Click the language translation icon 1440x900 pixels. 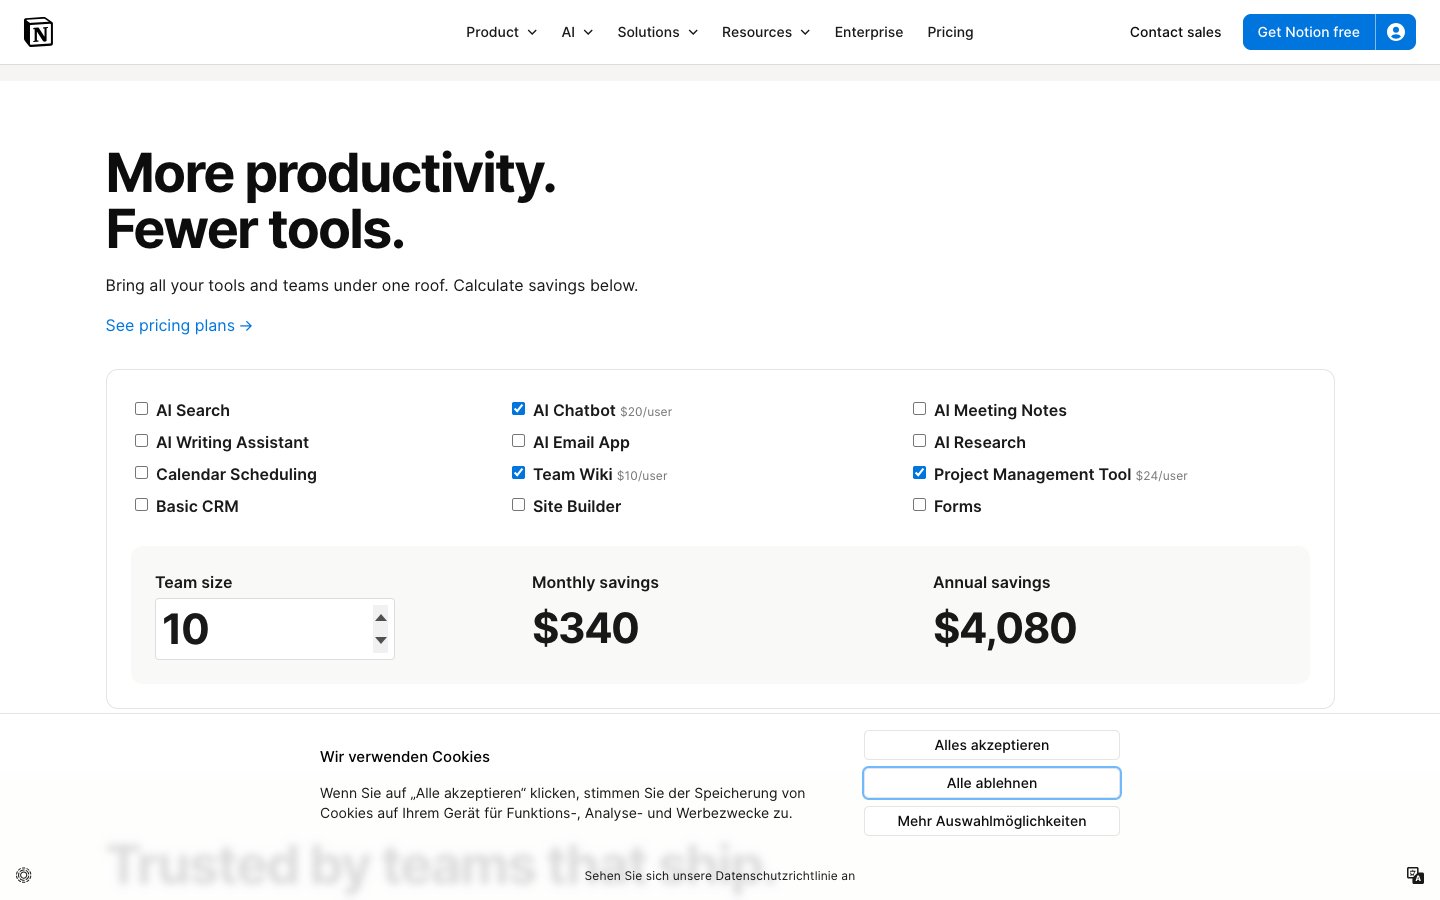click(1415, 875)
